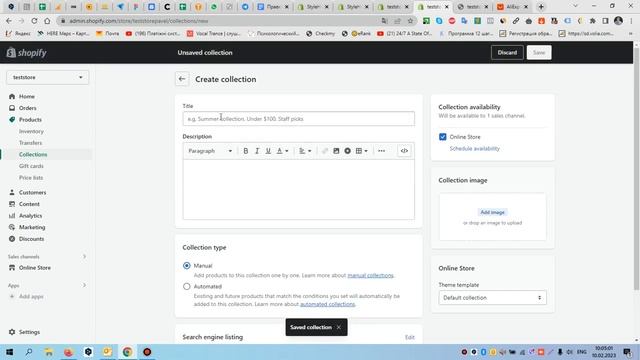
Task: Open more formatting options ellipsis
Action: [381, 151]
